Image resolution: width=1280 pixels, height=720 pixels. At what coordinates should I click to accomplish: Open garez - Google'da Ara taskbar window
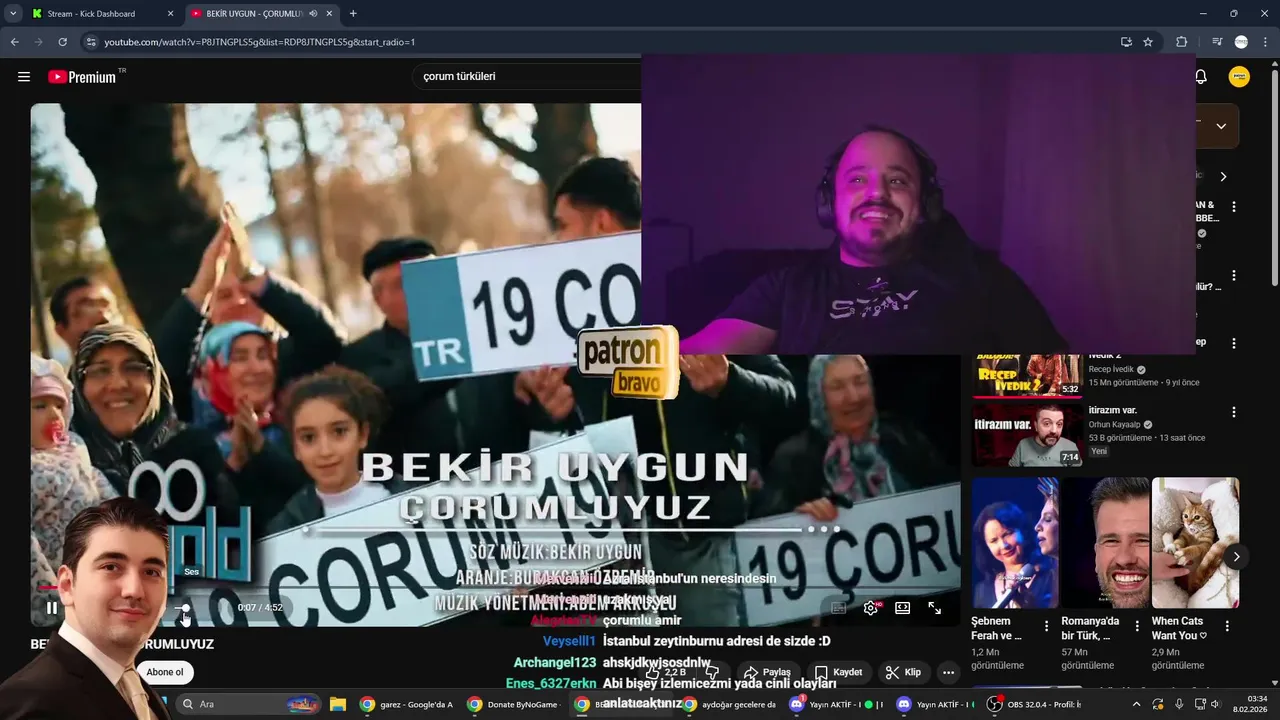(x=407, y=704)
